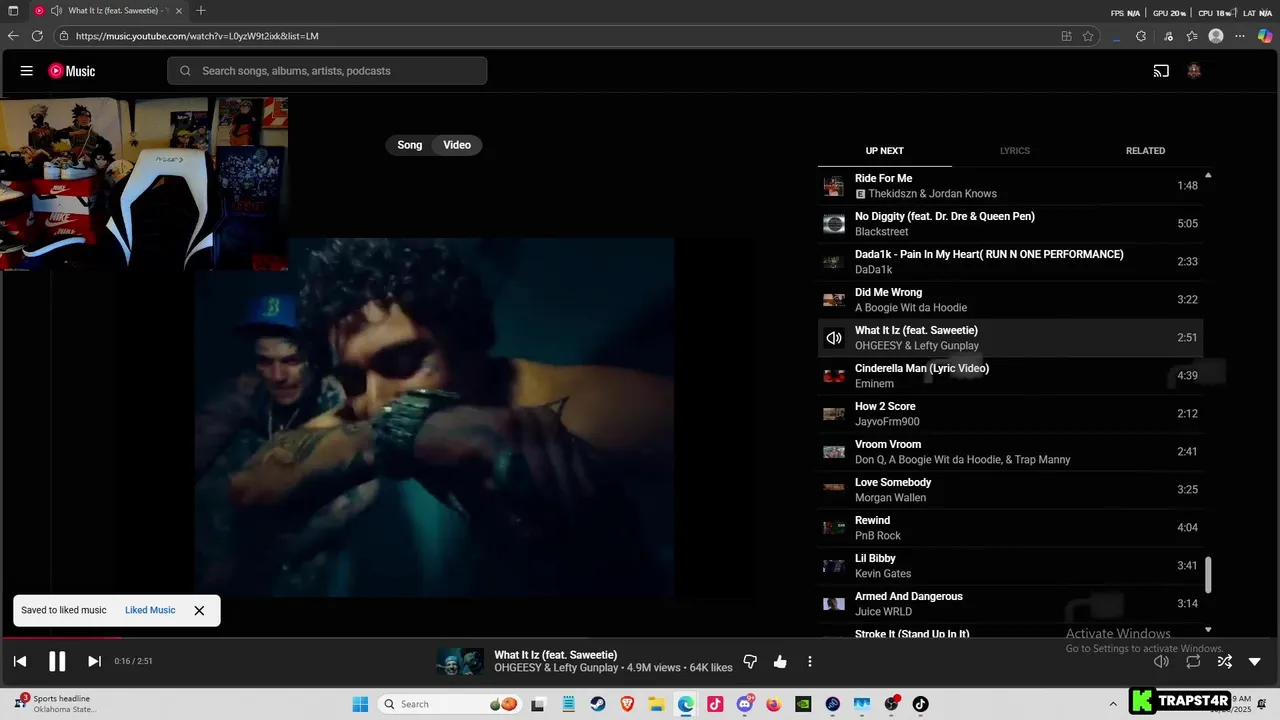
Task: Dismiss the Saved to liked music toast
Action: point(199,610)
